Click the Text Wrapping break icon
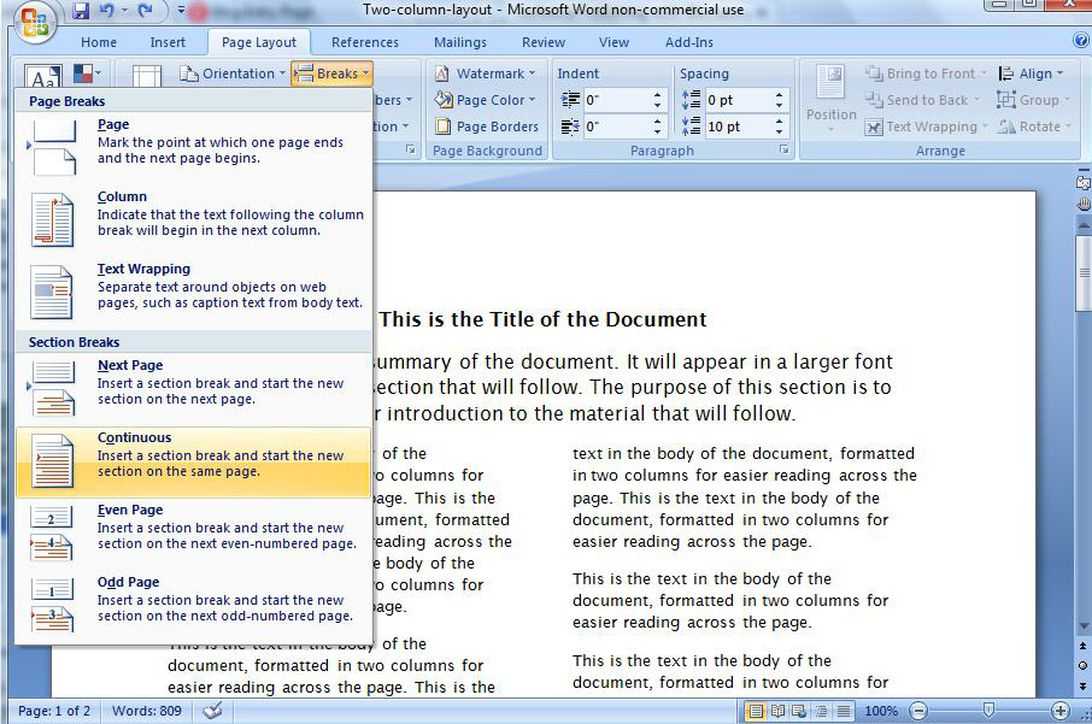 pyautogui.click(x=52, y=292)
